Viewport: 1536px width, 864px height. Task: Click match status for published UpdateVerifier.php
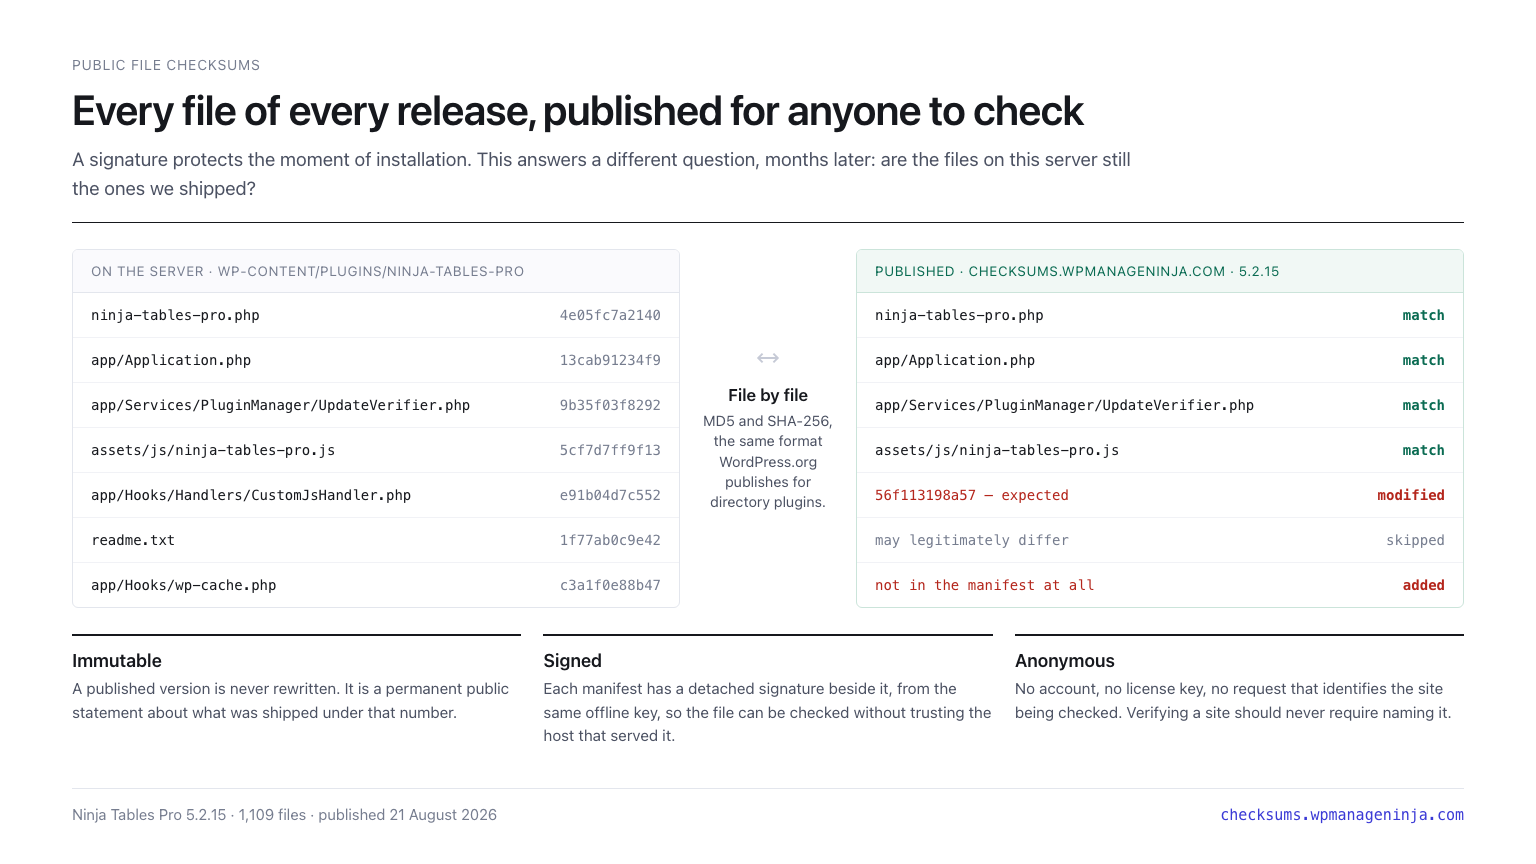1423,405
